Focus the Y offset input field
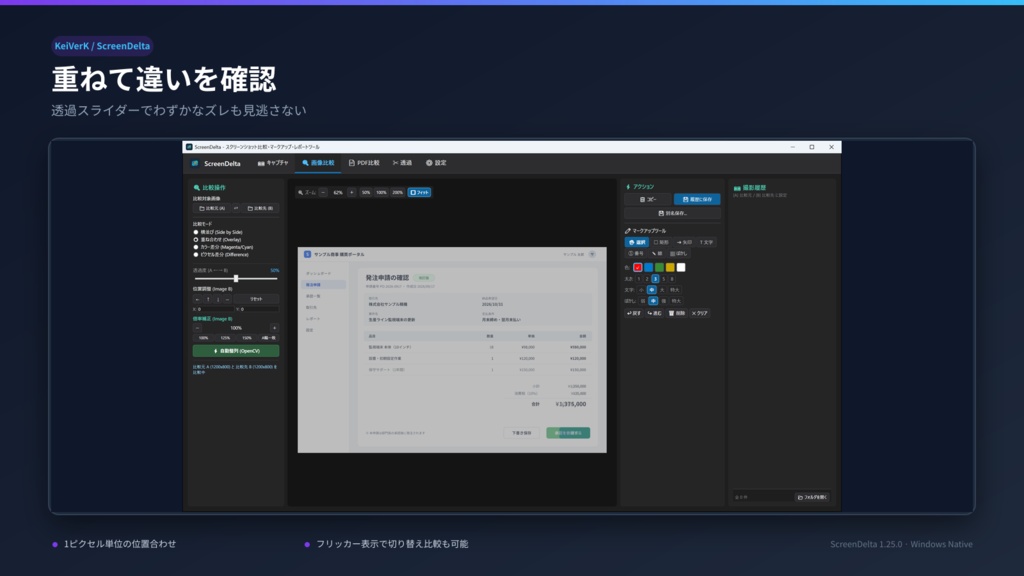This screenshot has height=576, width=1024. 259,310
